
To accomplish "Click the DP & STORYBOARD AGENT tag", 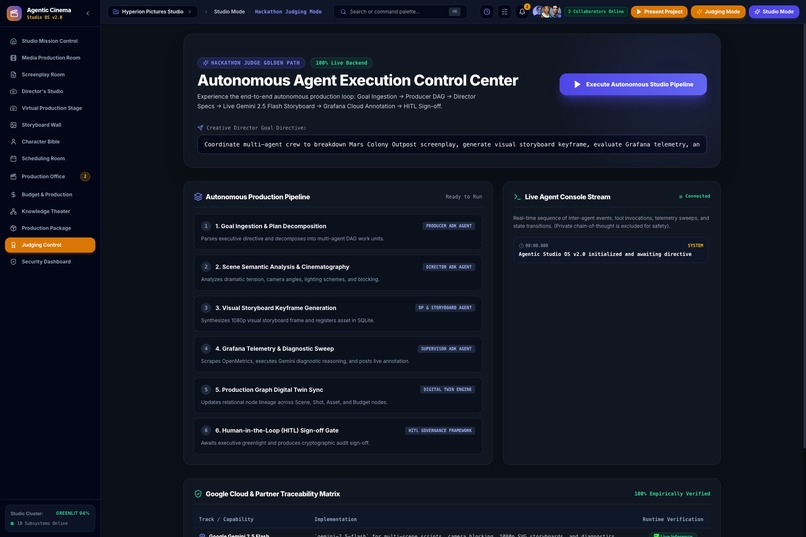I will (x=445, y=307).
